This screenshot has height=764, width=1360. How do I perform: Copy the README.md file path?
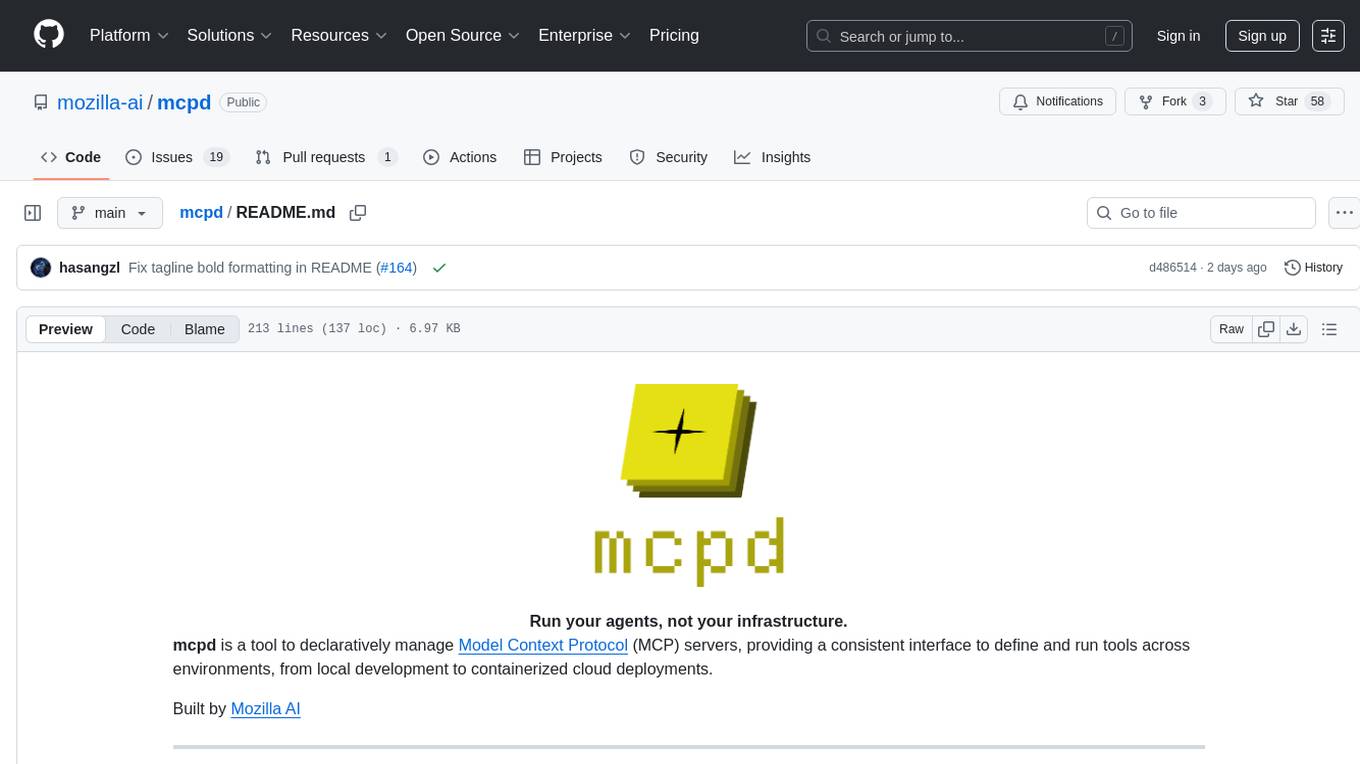pos(358,213)
